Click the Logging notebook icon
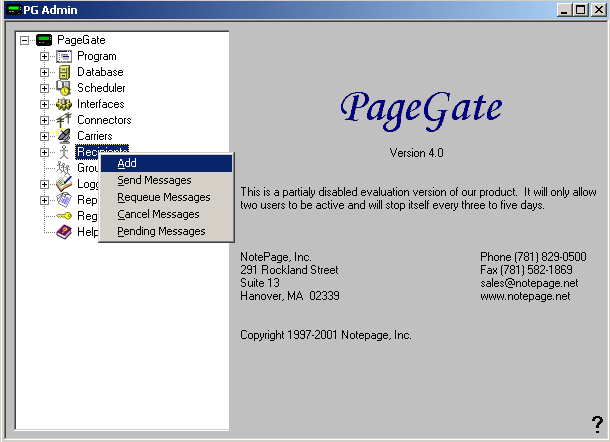This screenshot has height=442, width=610. [x=64, y=184]
